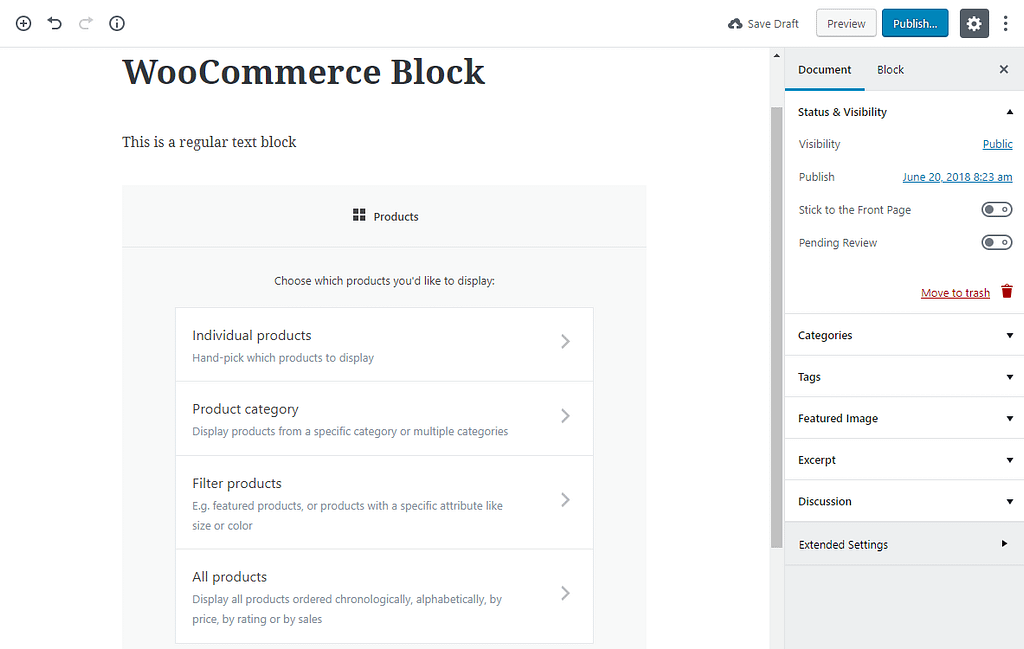
Task: Select the Individual products heading
Action: click(251, 335)
